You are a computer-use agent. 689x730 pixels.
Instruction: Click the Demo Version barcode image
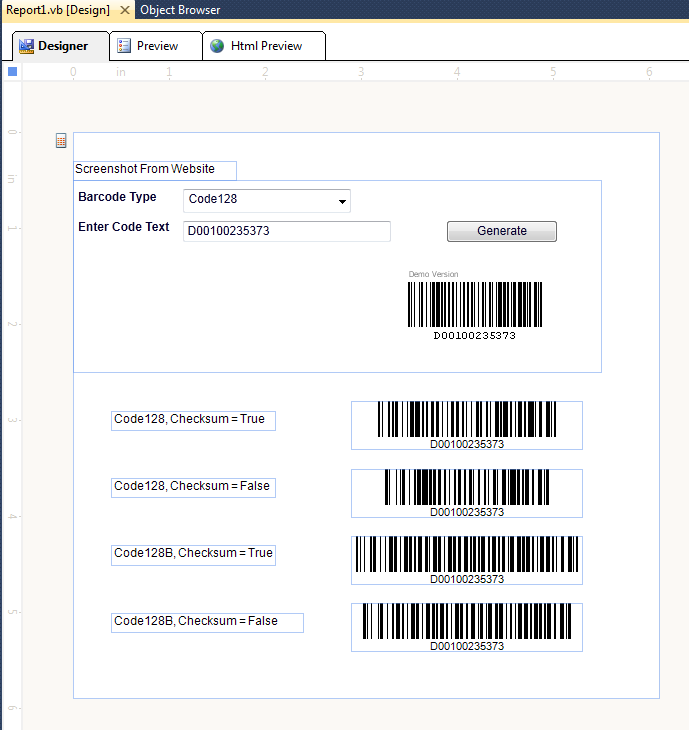pos(475,305)
